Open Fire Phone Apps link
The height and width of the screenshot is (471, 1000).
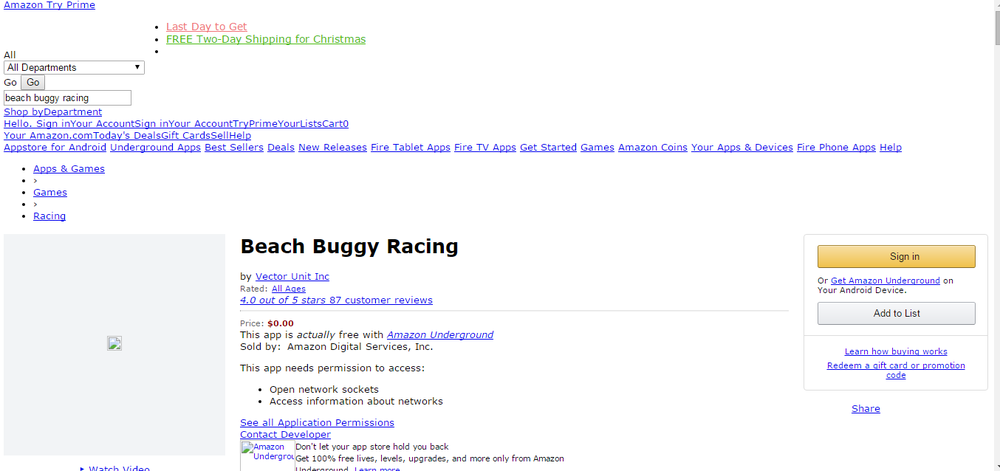coord(836,147)
